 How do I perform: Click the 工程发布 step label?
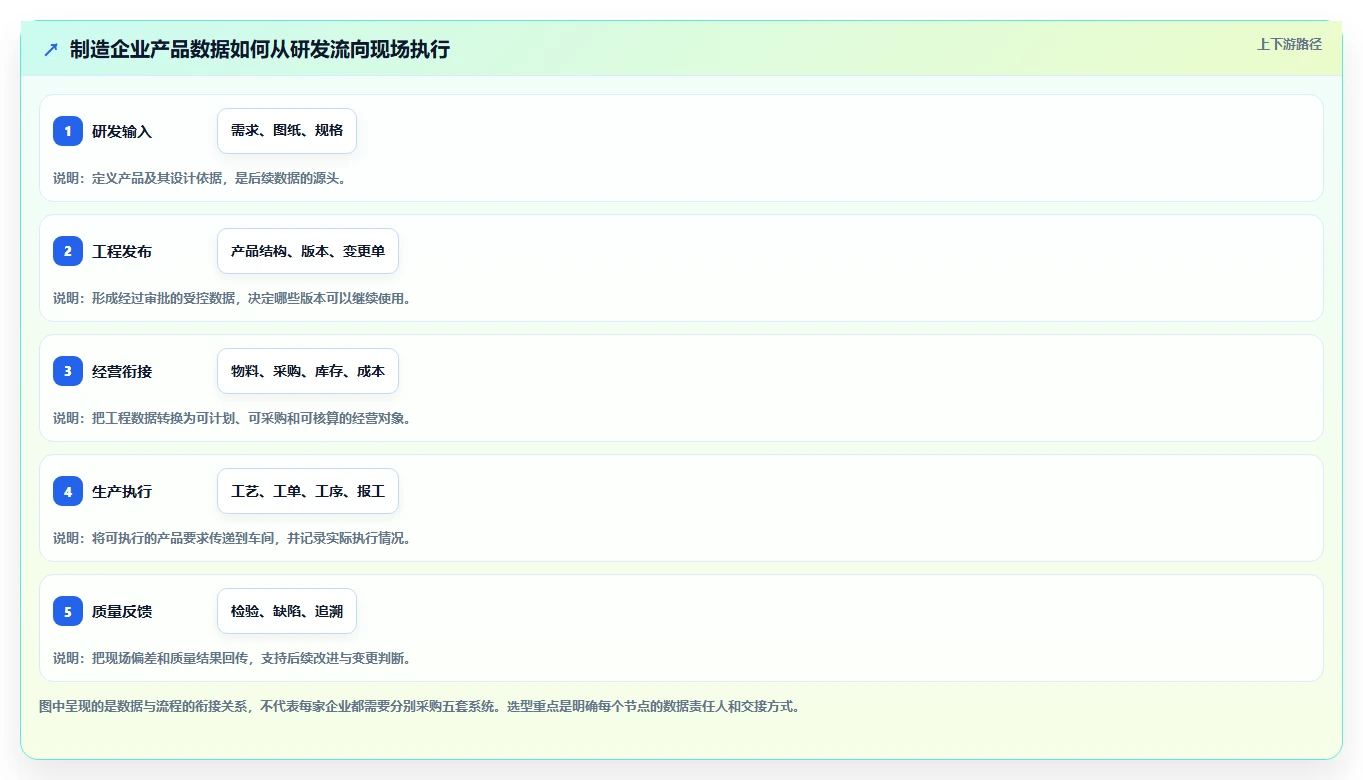click(x=122, y=251)
